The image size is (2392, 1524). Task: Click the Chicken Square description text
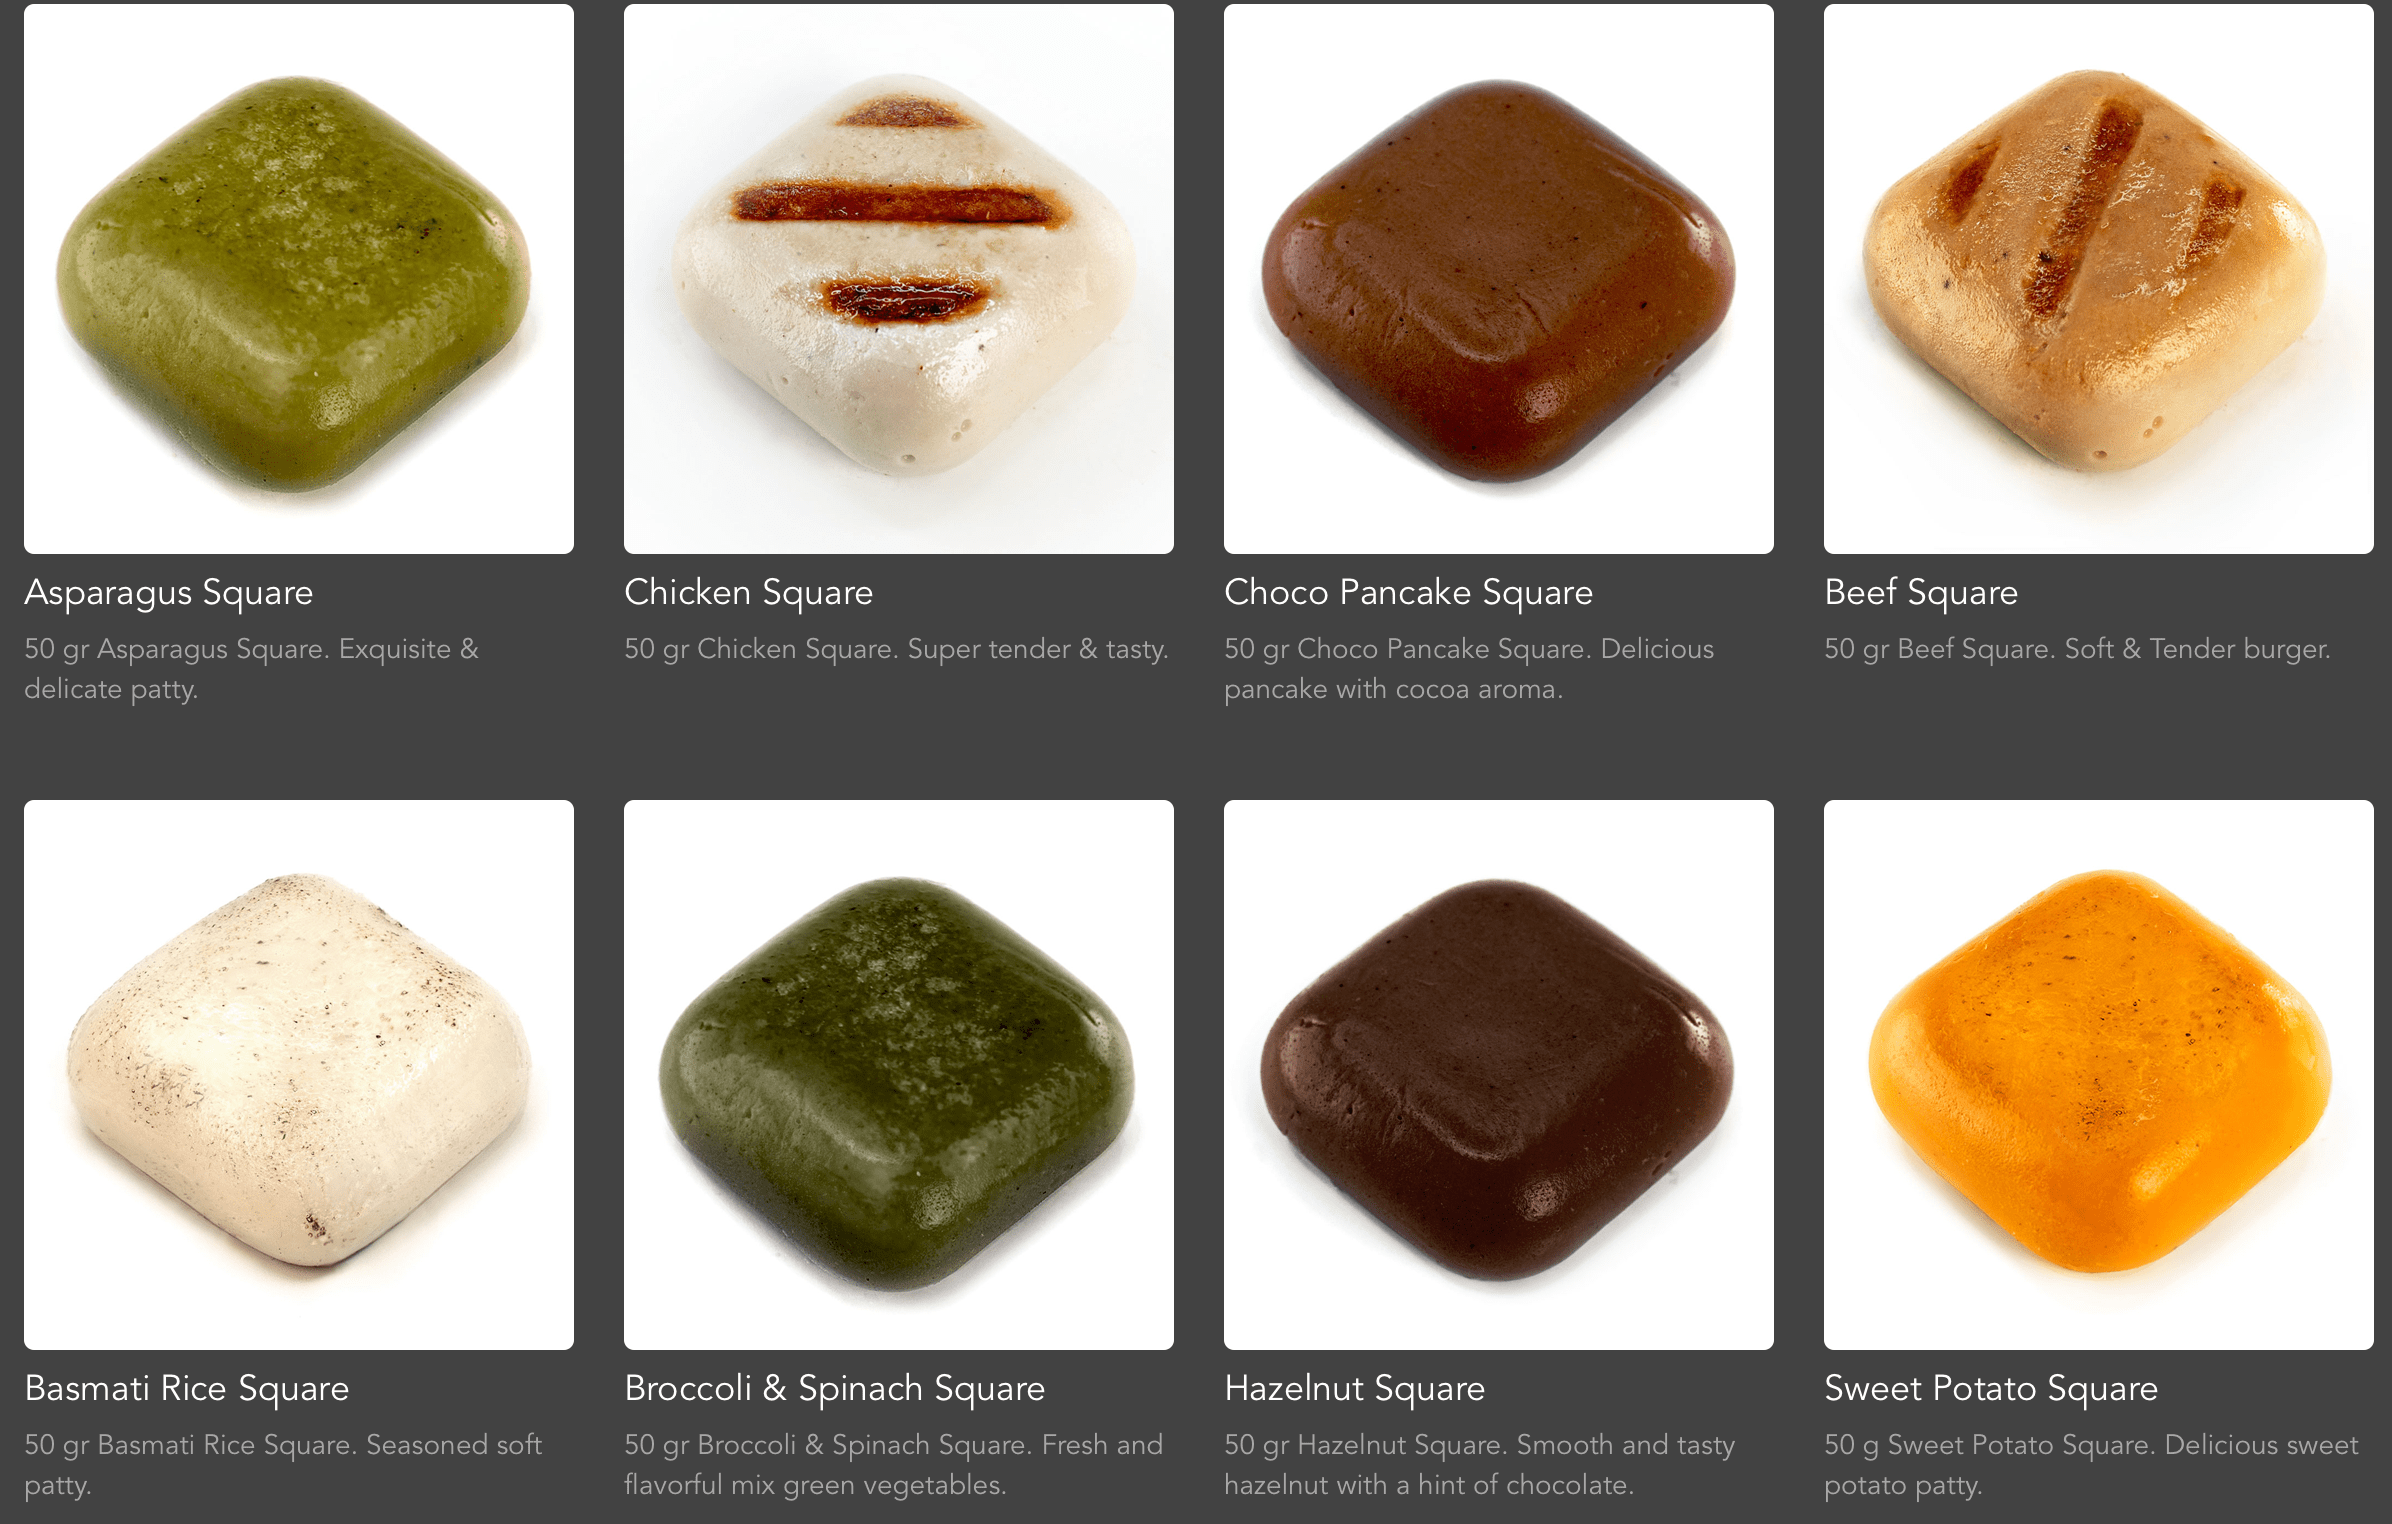point(897,649)
